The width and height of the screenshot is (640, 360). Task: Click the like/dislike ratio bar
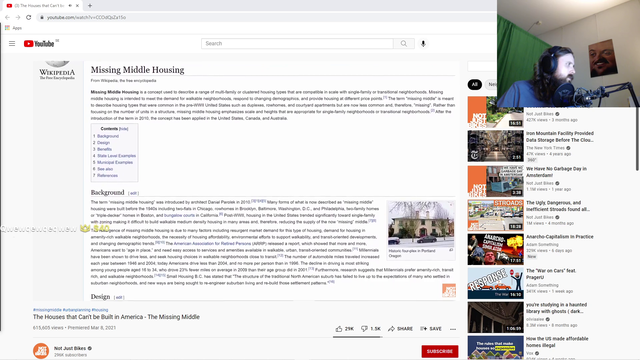(357, 337)
